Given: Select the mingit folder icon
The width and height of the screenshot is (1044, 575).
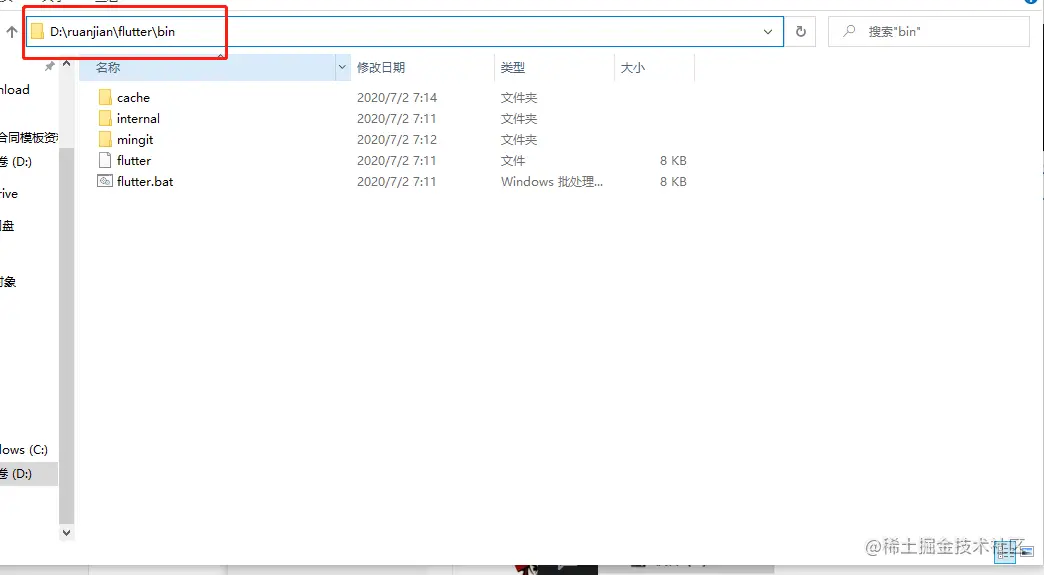Looking at the screenshot, I should point(105,139).
